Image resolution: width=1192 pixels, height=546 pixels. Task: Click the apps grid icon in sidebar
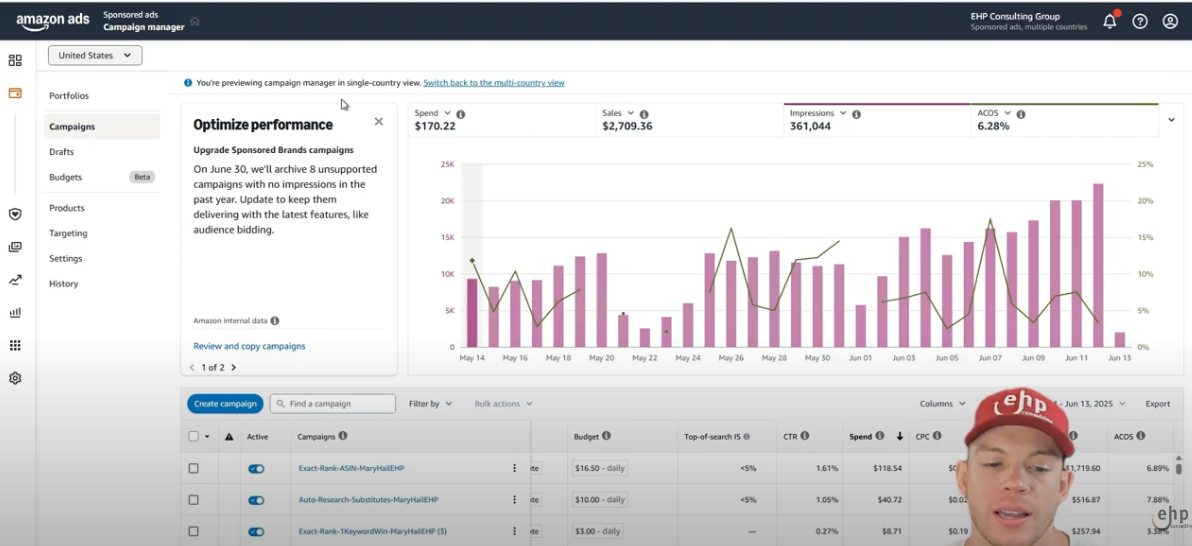coord(15,345)
